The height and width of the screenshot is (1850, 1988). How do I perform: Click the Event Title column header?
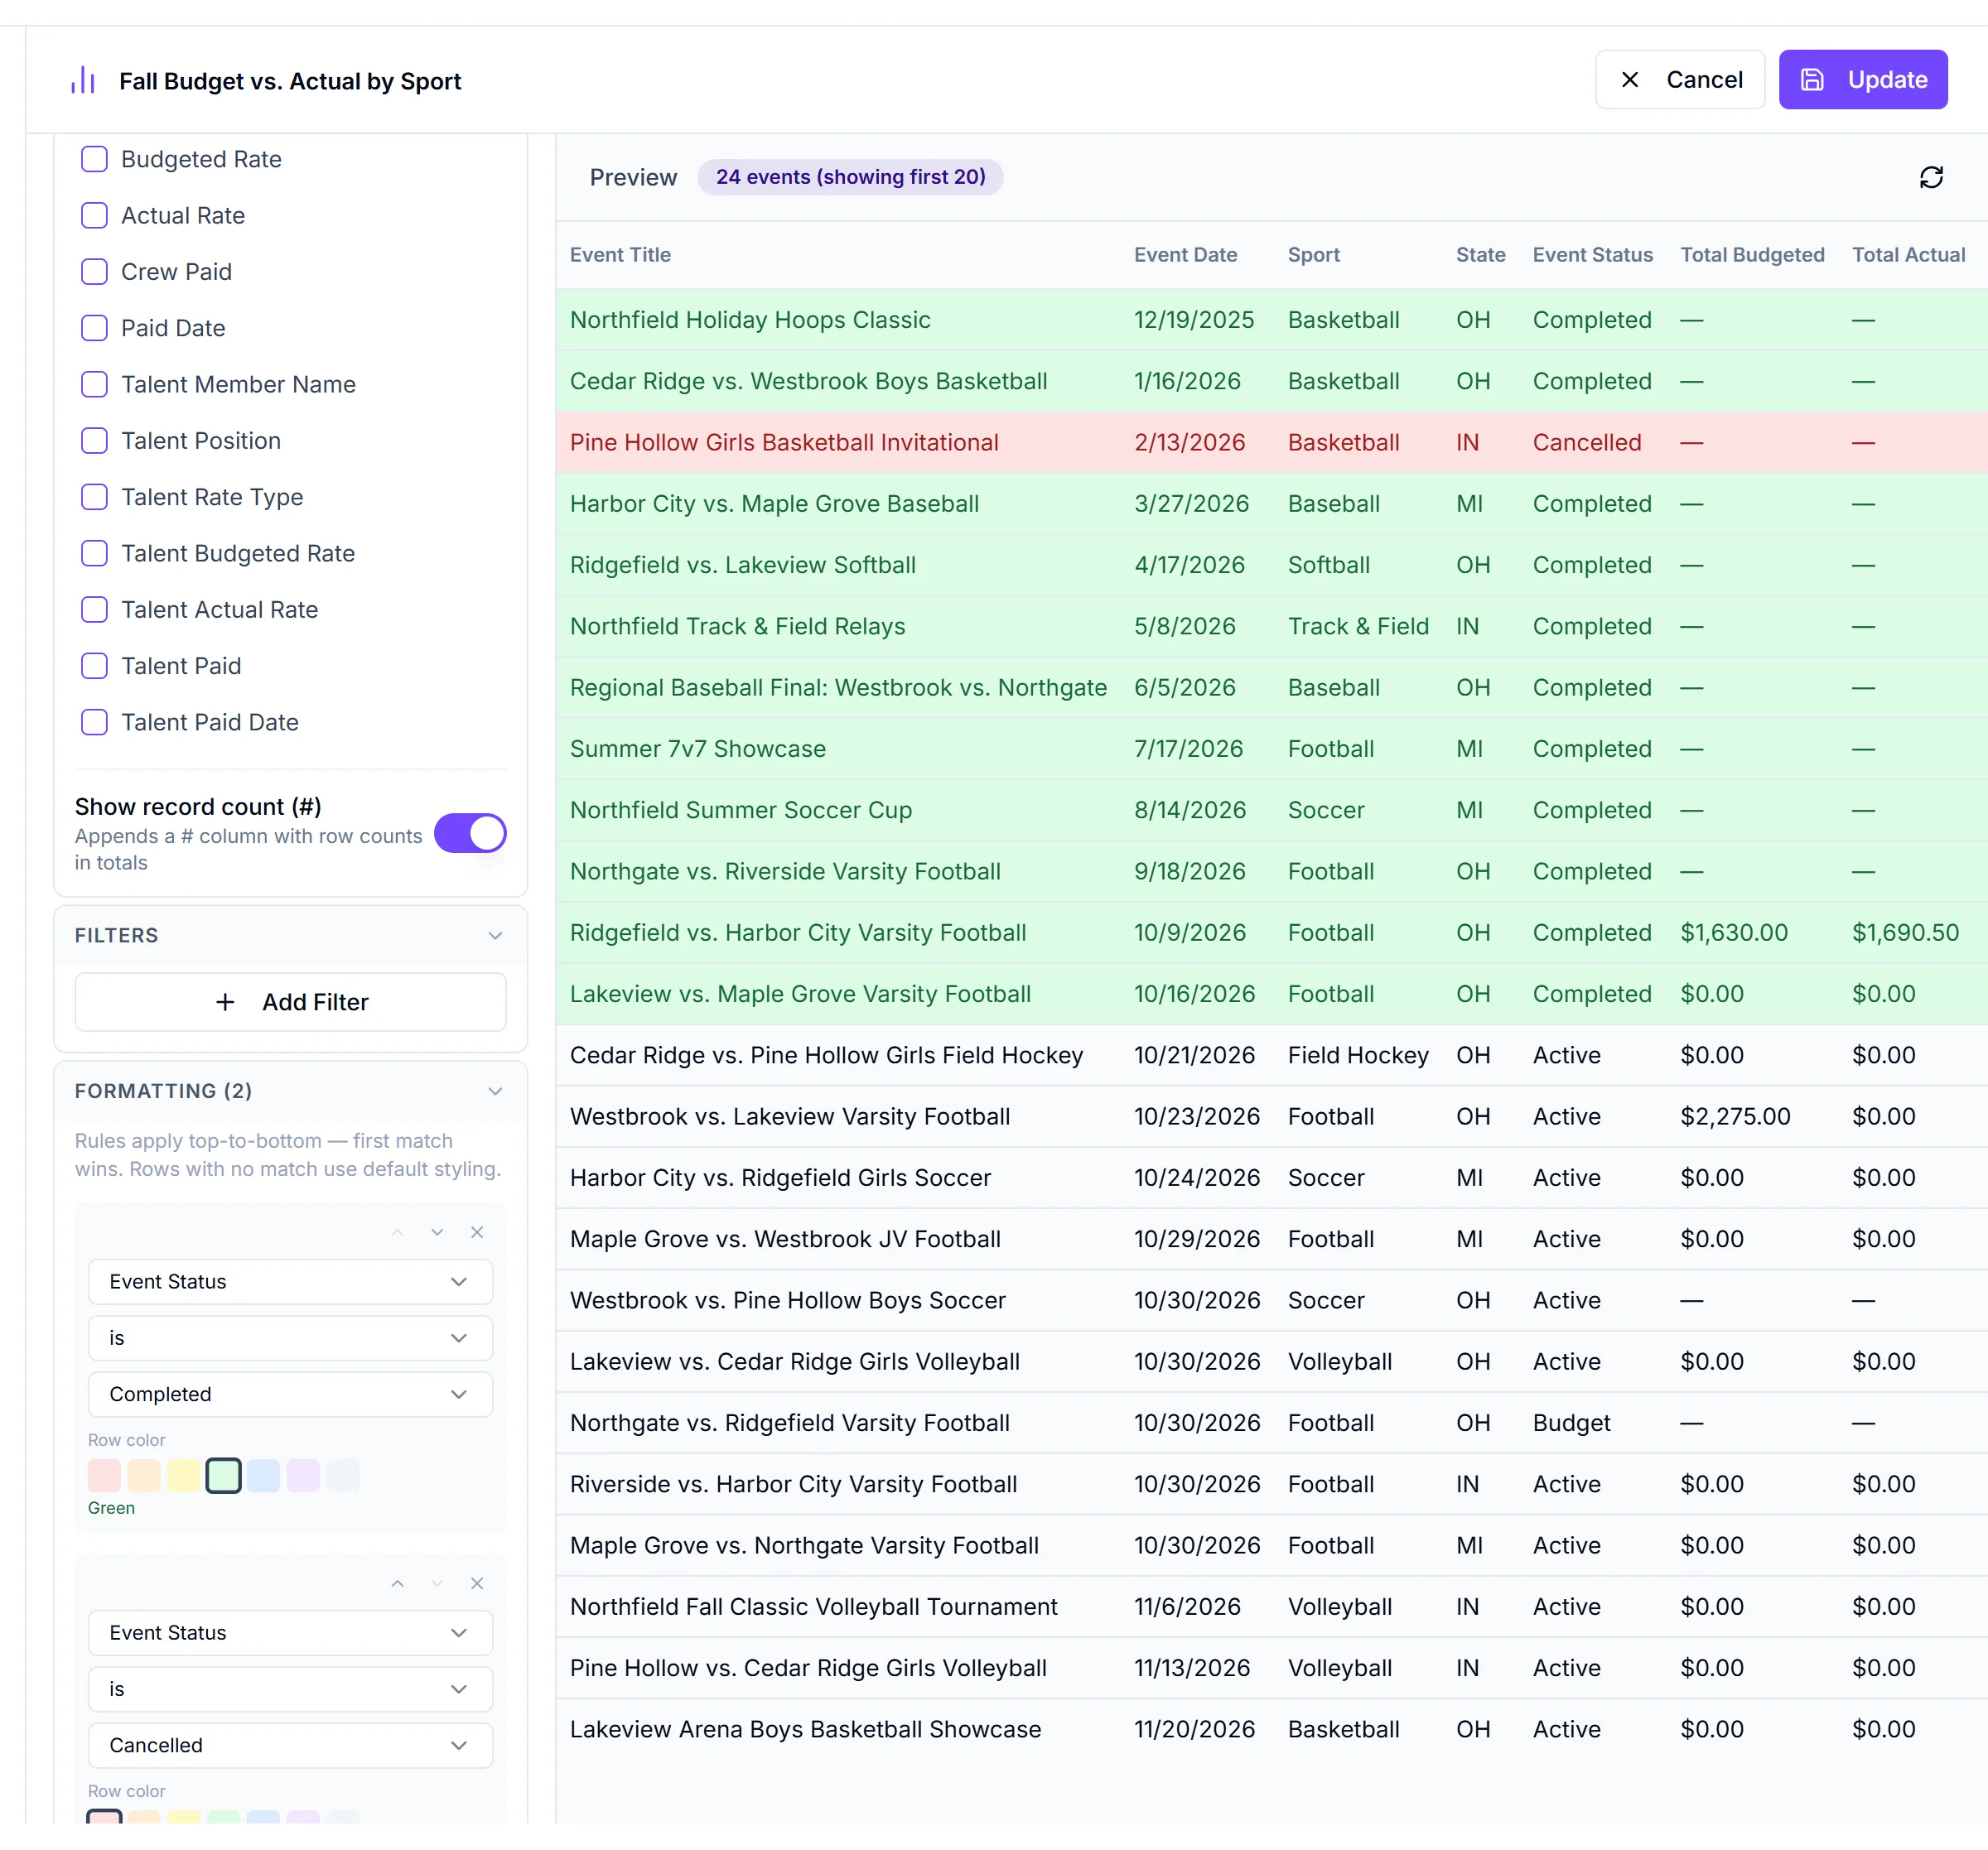pos(620,255)
